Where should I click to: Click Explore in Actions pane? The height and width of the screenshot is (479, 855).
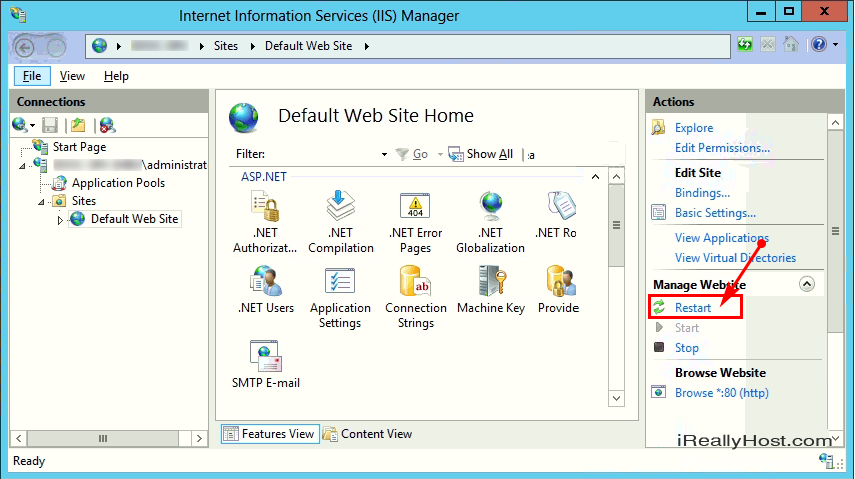[x=694, y=128]
